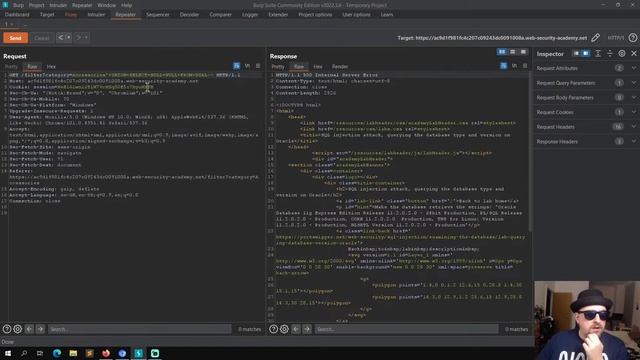Switch to top-bottom layout view
Screen dimensions: 640x360
click(x=513, y=52)
